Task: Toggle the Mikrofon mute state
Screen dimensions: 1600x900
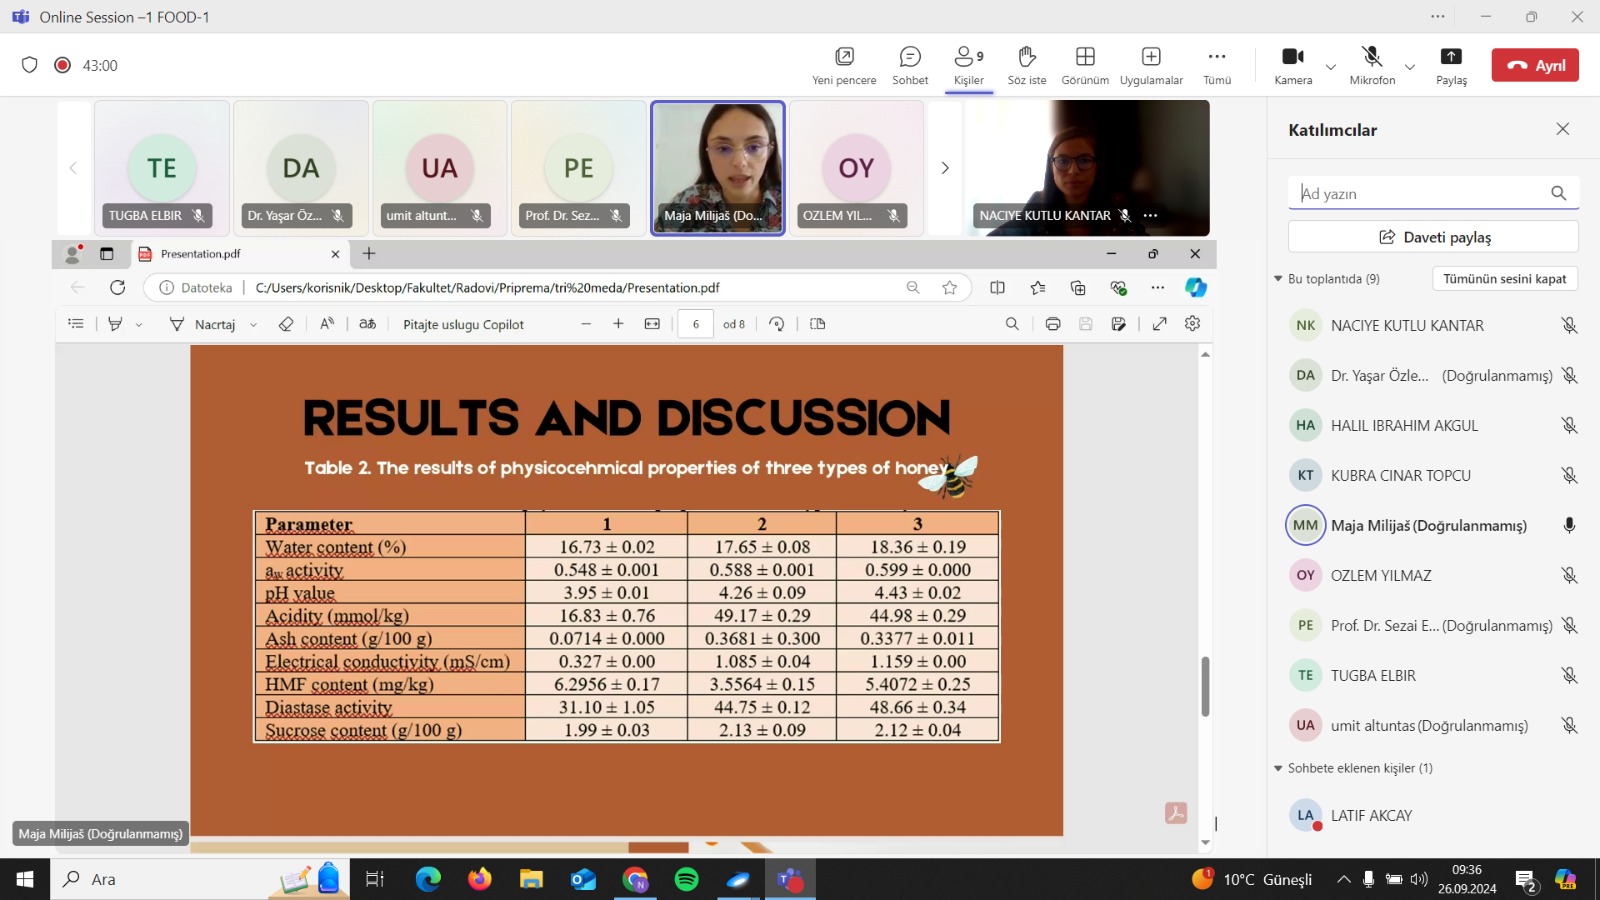Action: (1372, 65)
